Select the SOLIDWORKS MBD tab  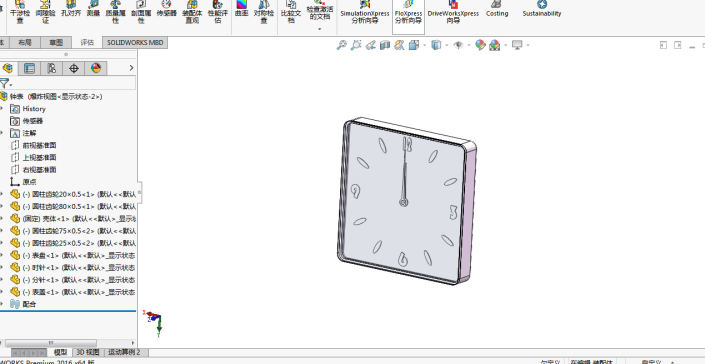135,43
